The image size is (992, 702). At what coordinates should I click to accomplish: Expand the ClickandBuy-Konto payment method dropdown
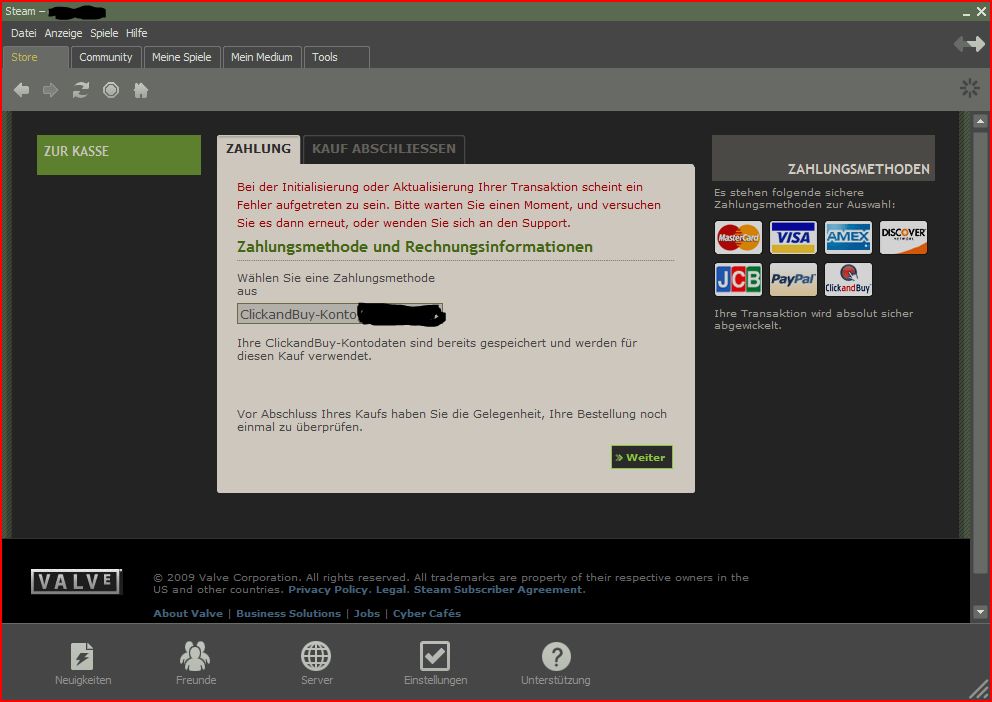tap(339, 314)
